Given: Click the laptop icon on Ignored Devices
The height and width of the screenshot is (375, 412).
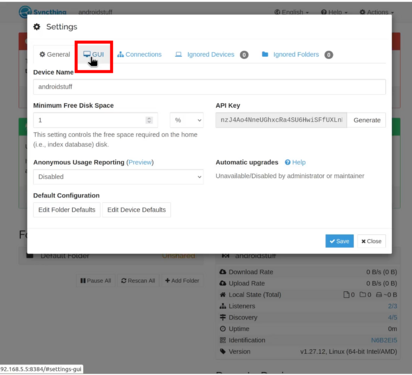Looking at the screenshot, I should [x=179, y=54].
